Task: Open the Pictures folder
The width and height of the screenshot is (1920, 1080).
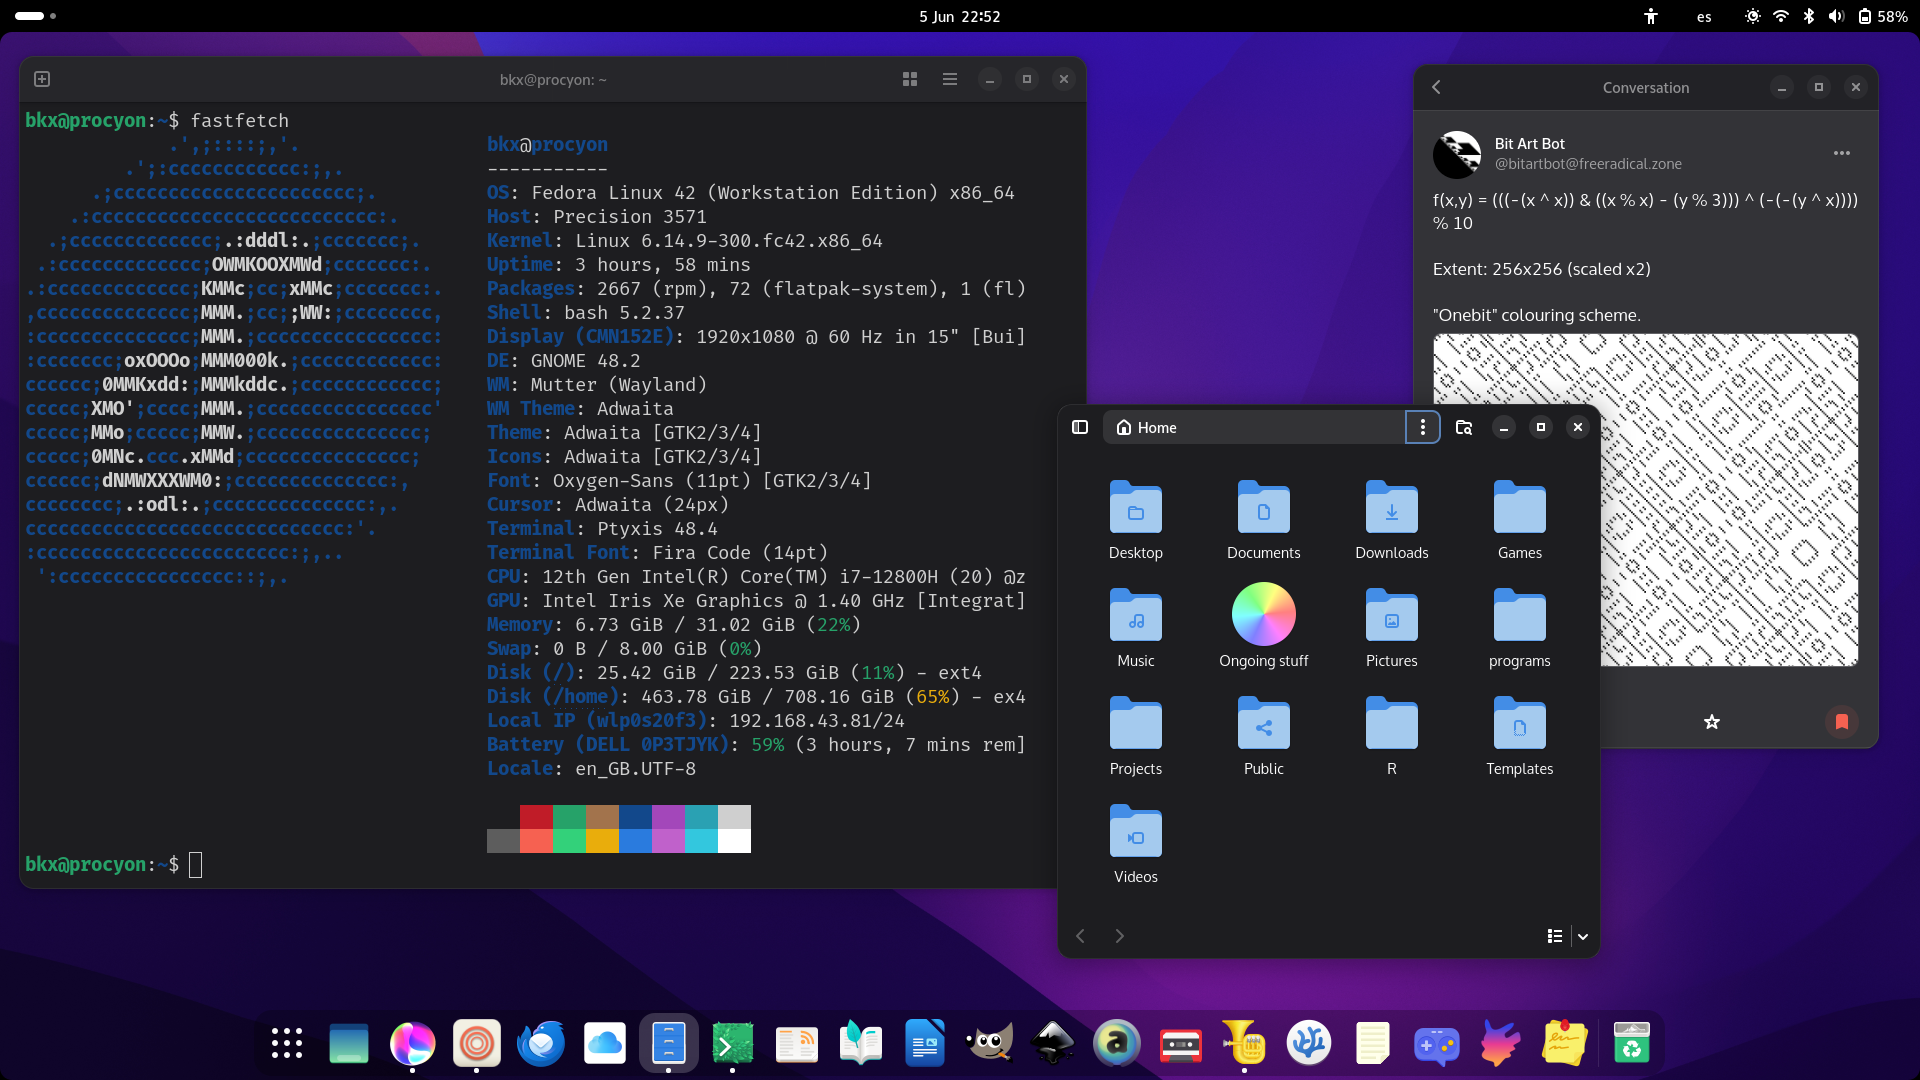Action: click(x=1392, y=628)
